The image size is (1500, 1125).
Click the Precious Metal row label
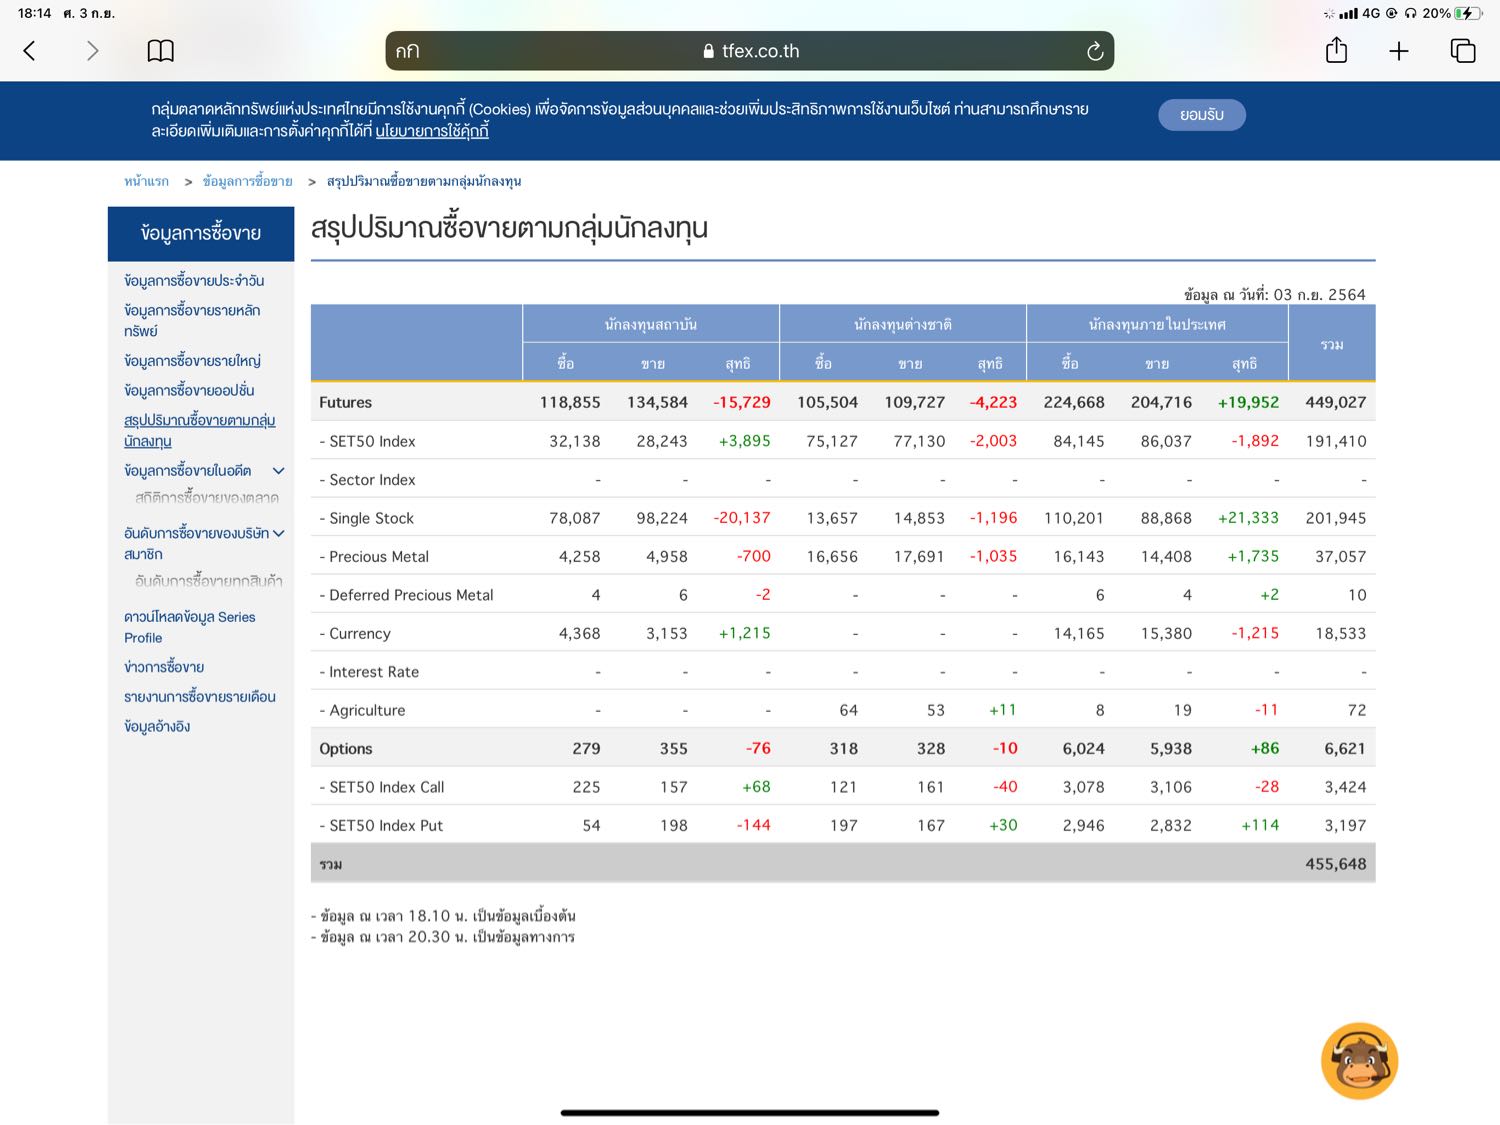point(374,557)
